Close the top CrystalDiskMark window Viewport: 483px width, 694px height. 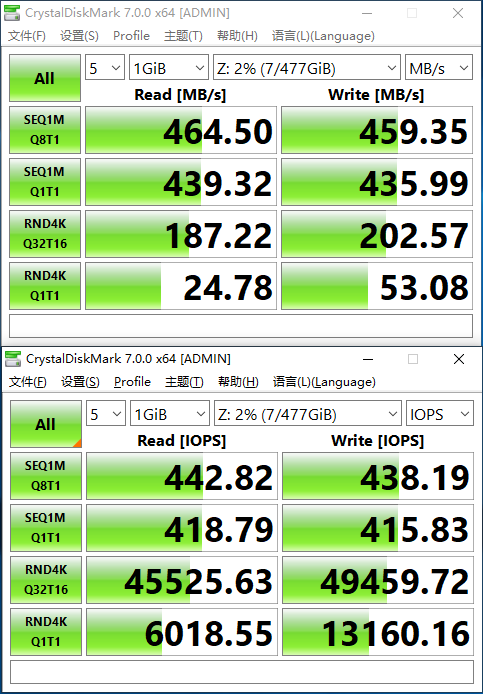point(458,13)
